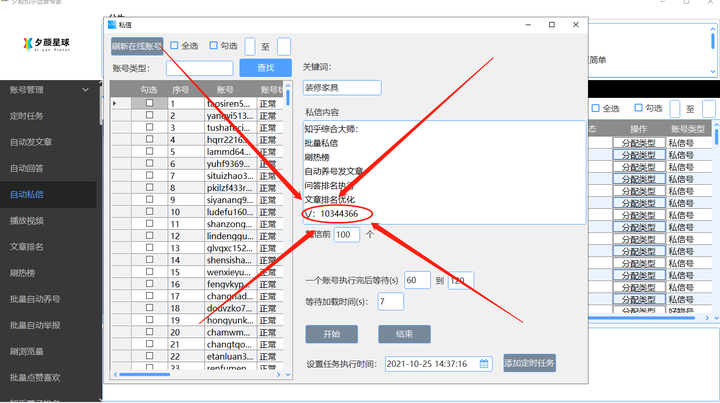This screenshot has width=720, height=403.
Task: Expand the 账号管理 sidebar section
Action: point(85,90)
